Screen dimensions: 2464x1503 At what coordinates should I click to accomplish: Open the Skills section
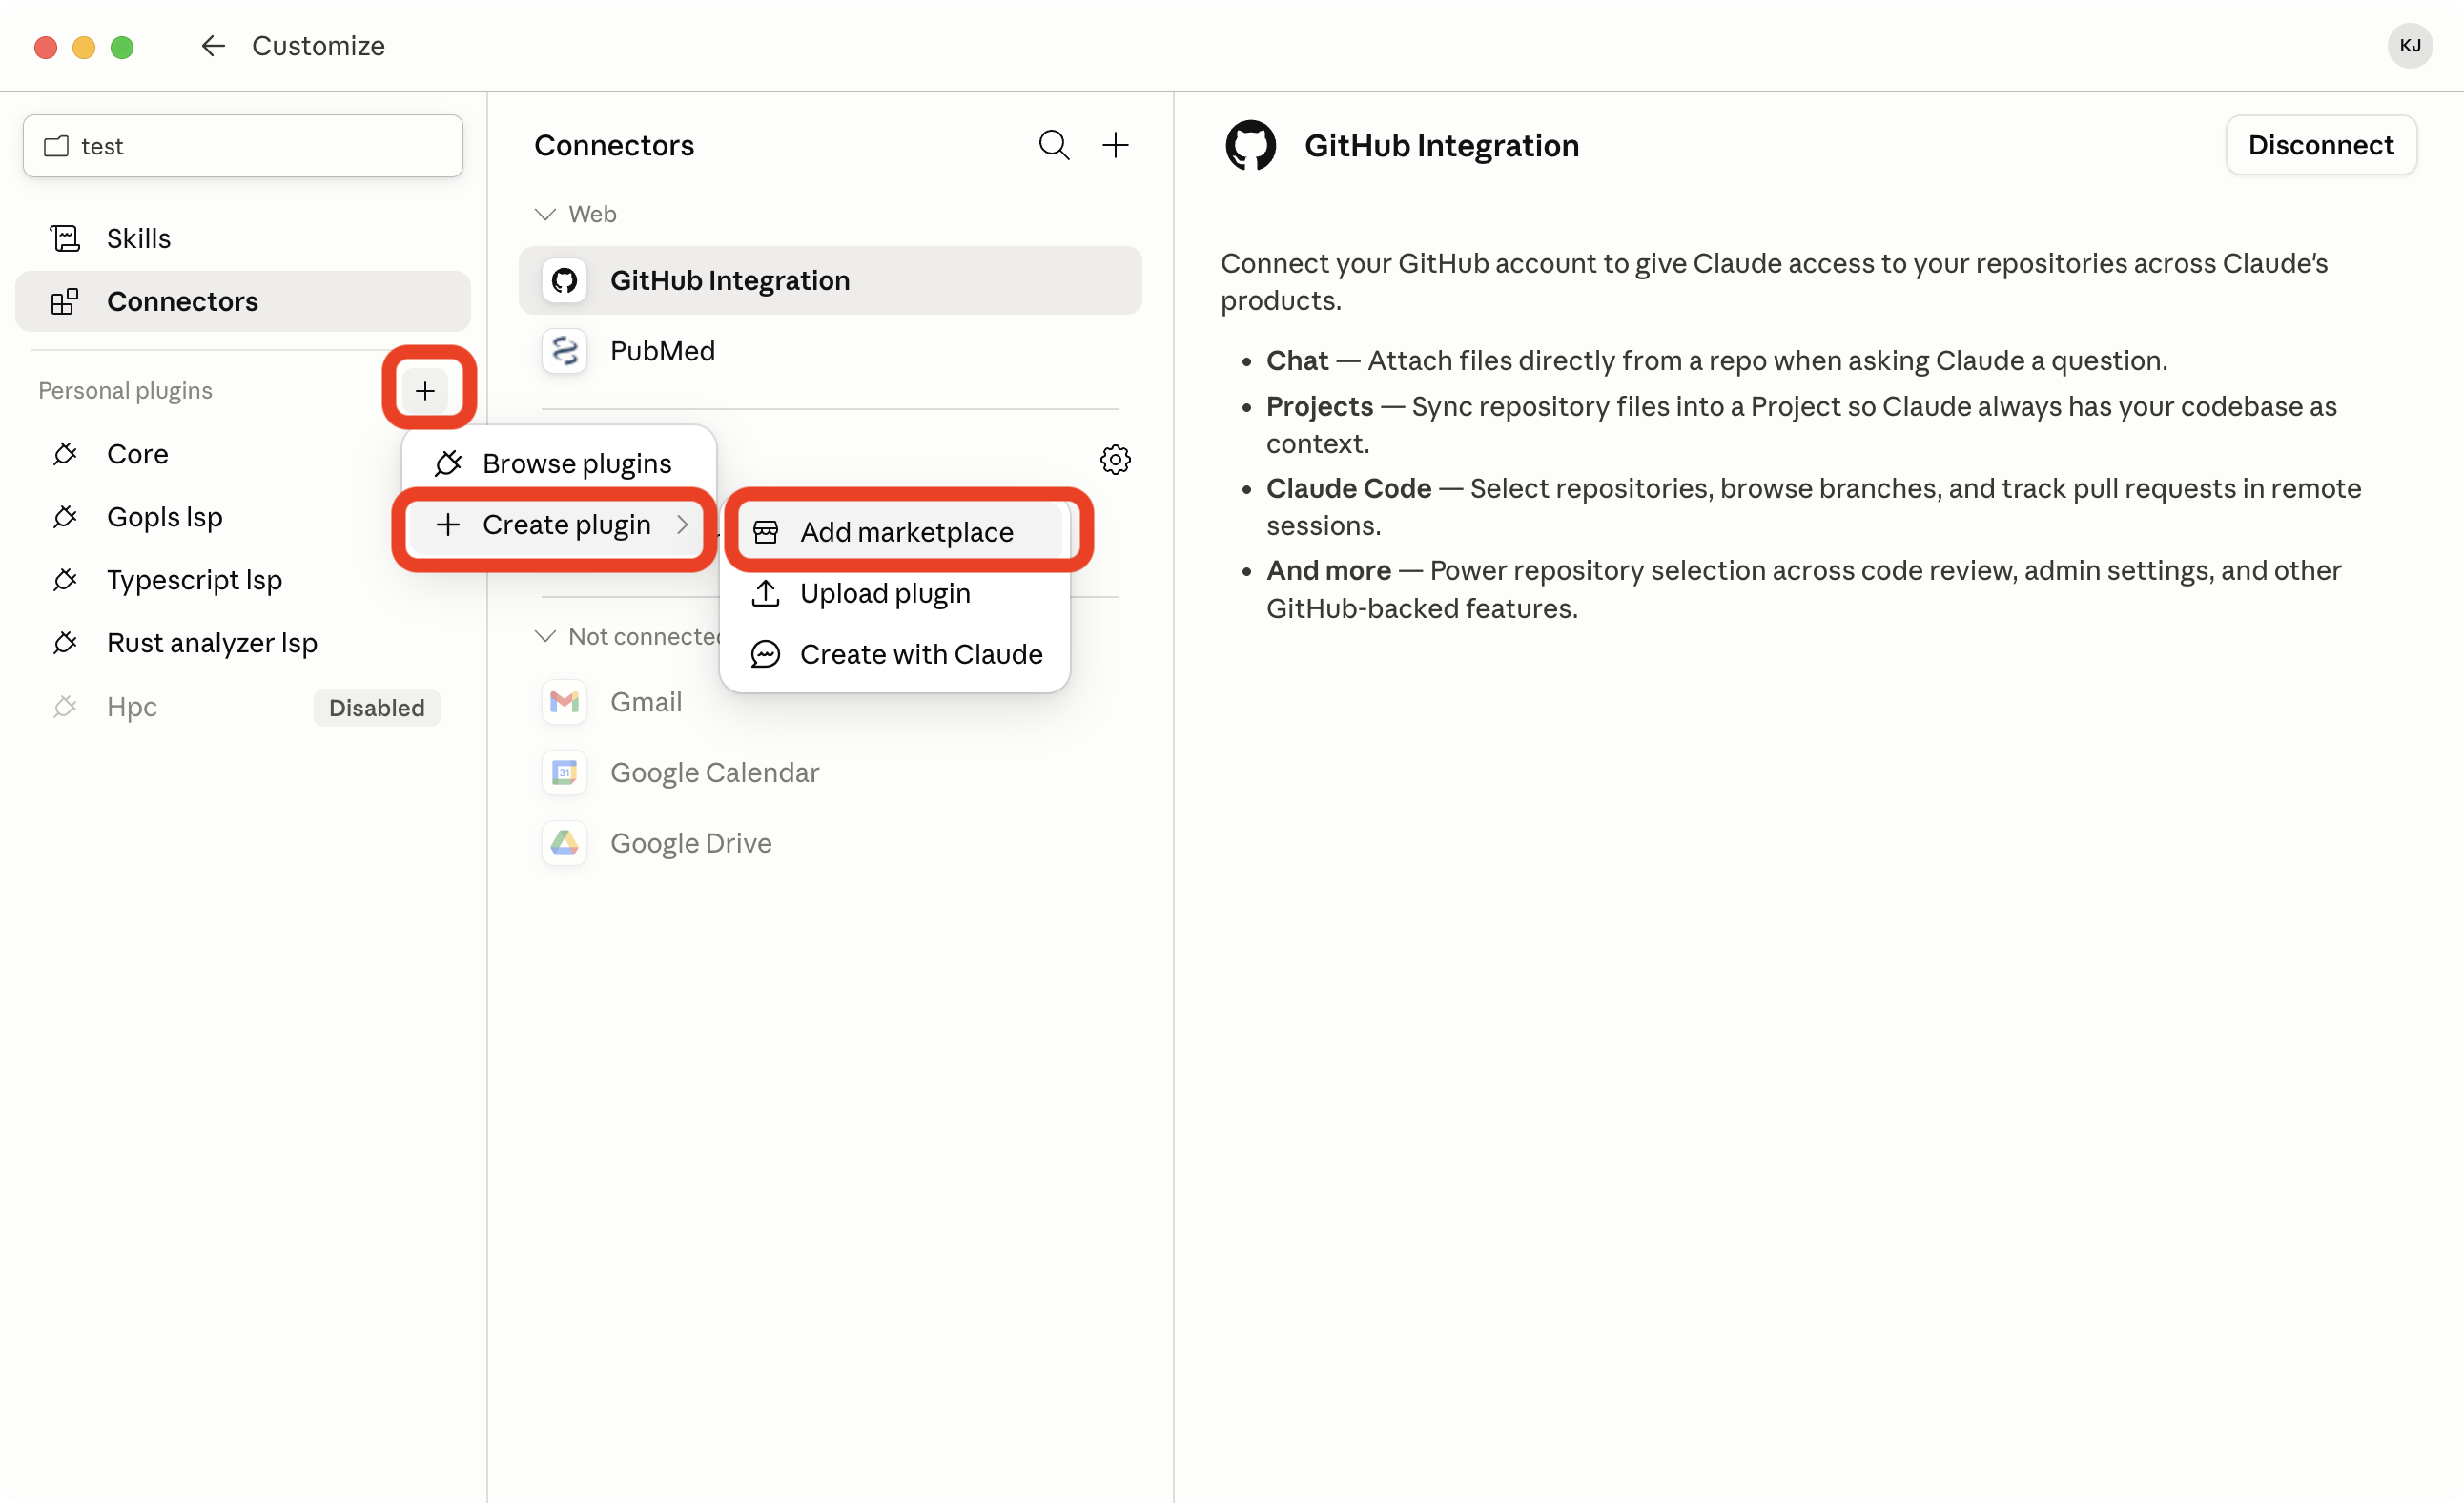point(243,238)
